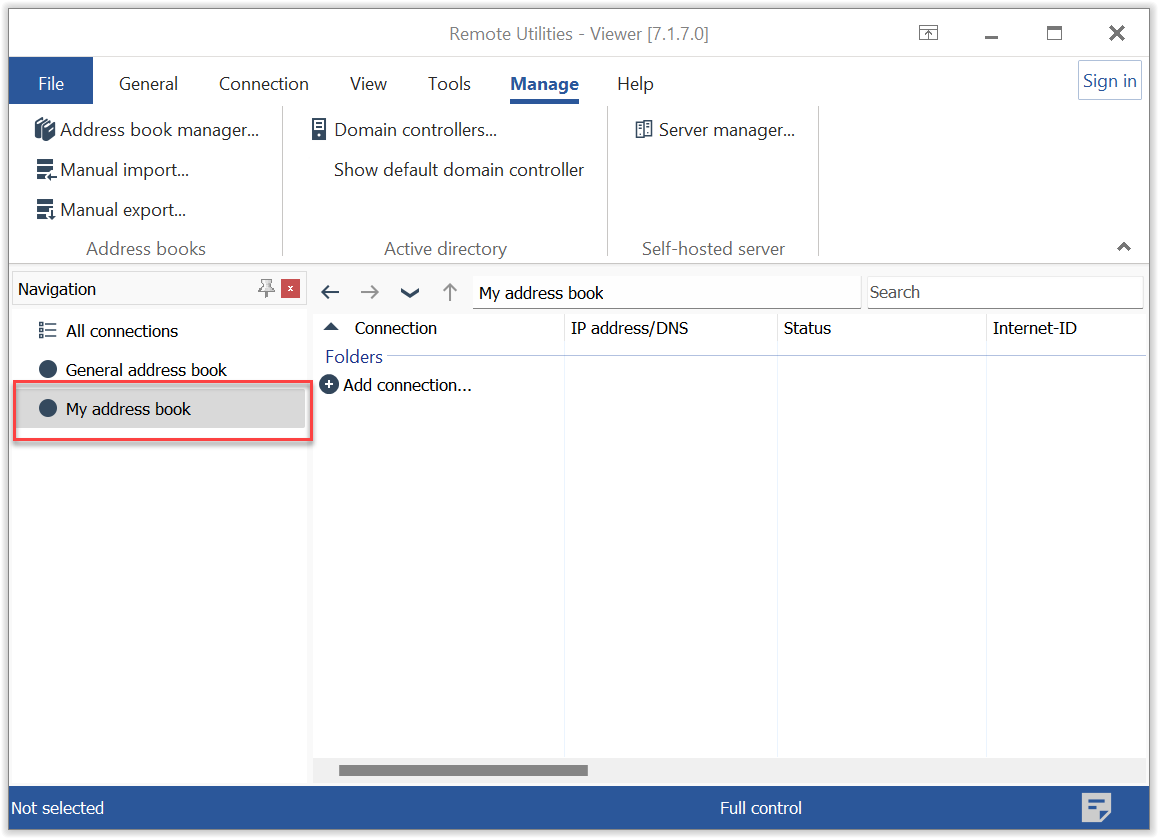Click the horizontal scrollbar thumb
The width and height of the screenshot is (1158, 838).
[x=463, y=770]
